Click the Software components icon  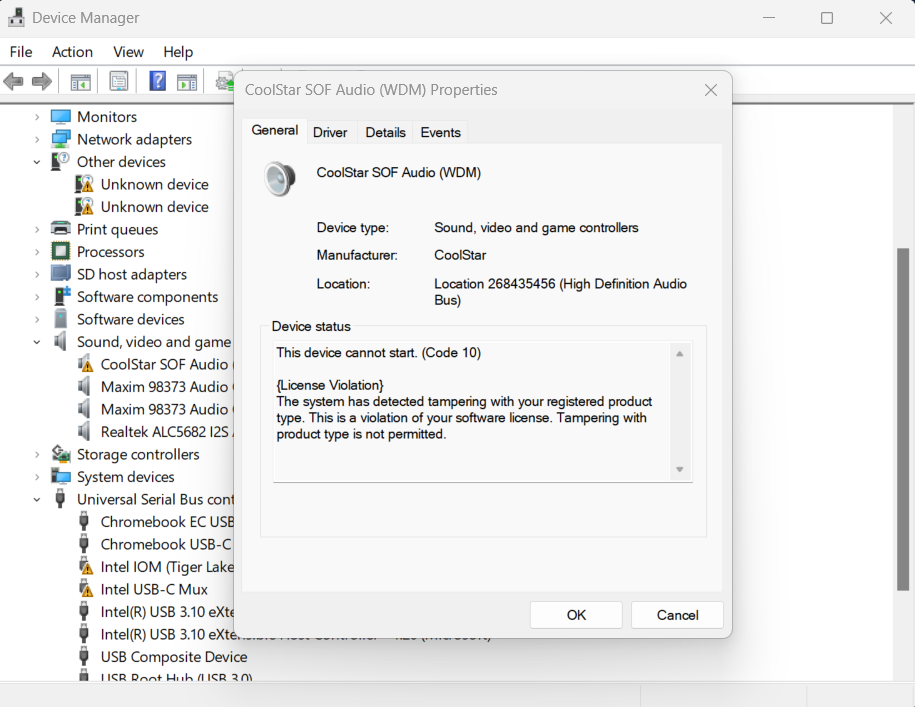point(61,296)
